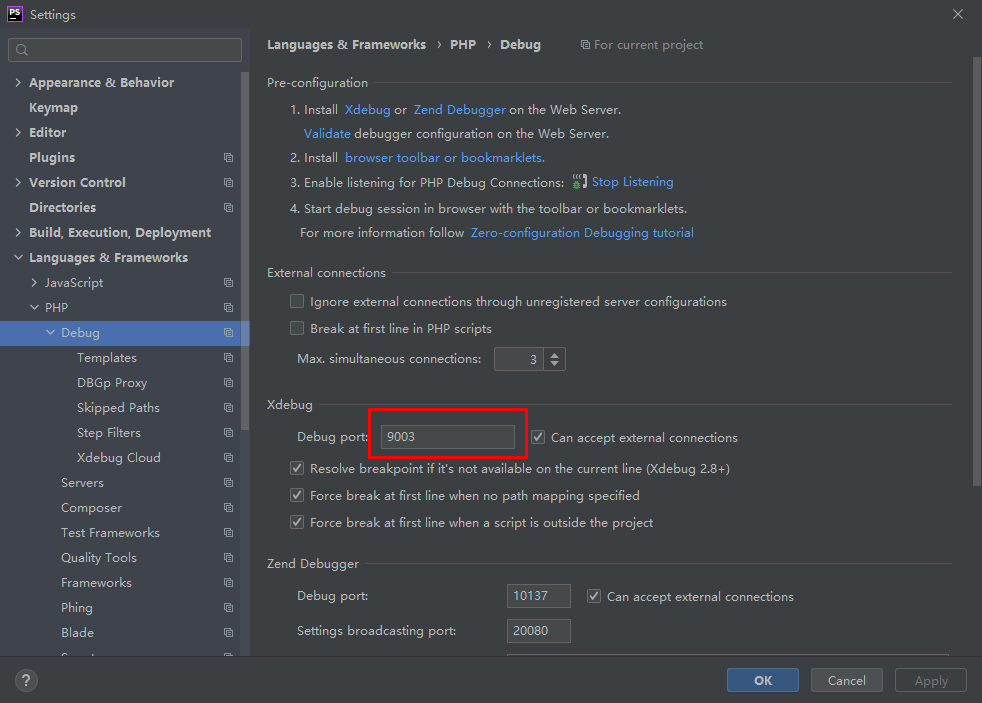Expand the Version Control section
The height and width of the screenshot is (703, 982).
pyautogui.click(x=18, y=183)
